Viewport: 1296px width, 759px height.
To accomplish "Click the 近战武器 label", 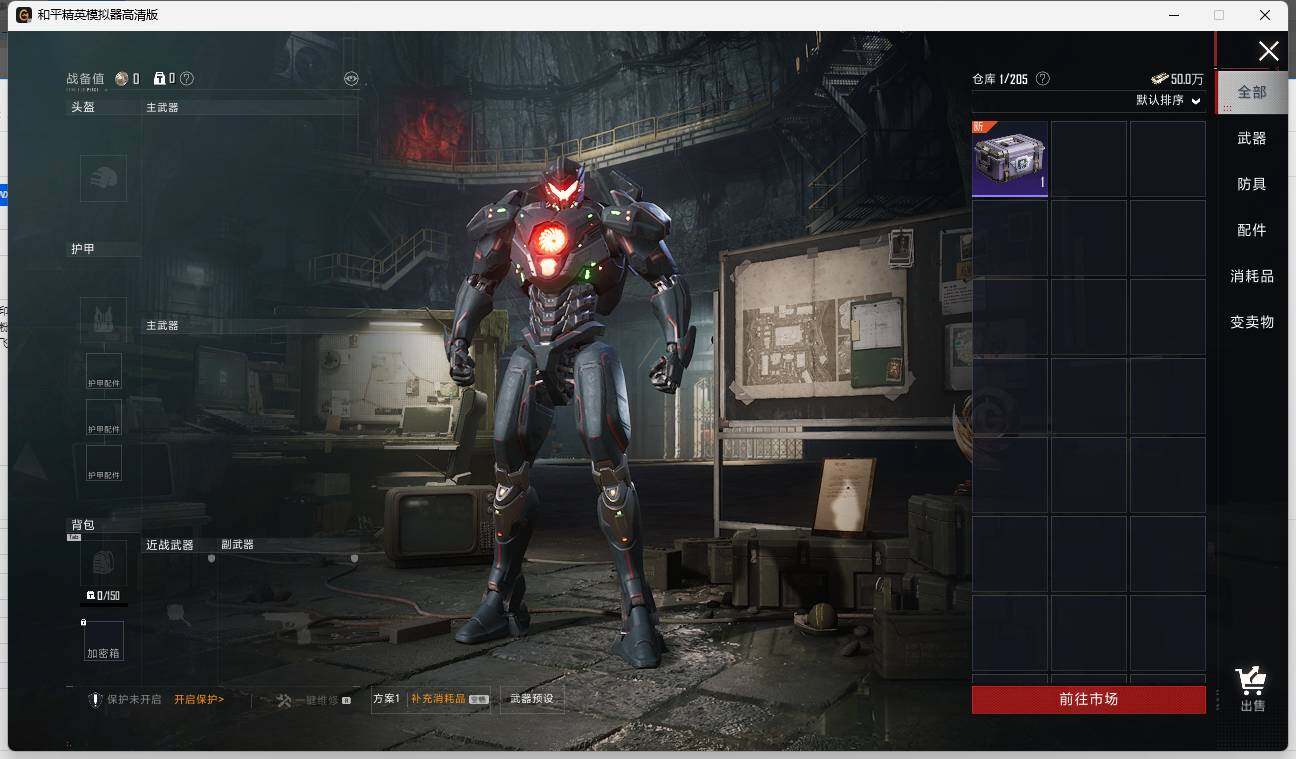I will coord(170,545).
